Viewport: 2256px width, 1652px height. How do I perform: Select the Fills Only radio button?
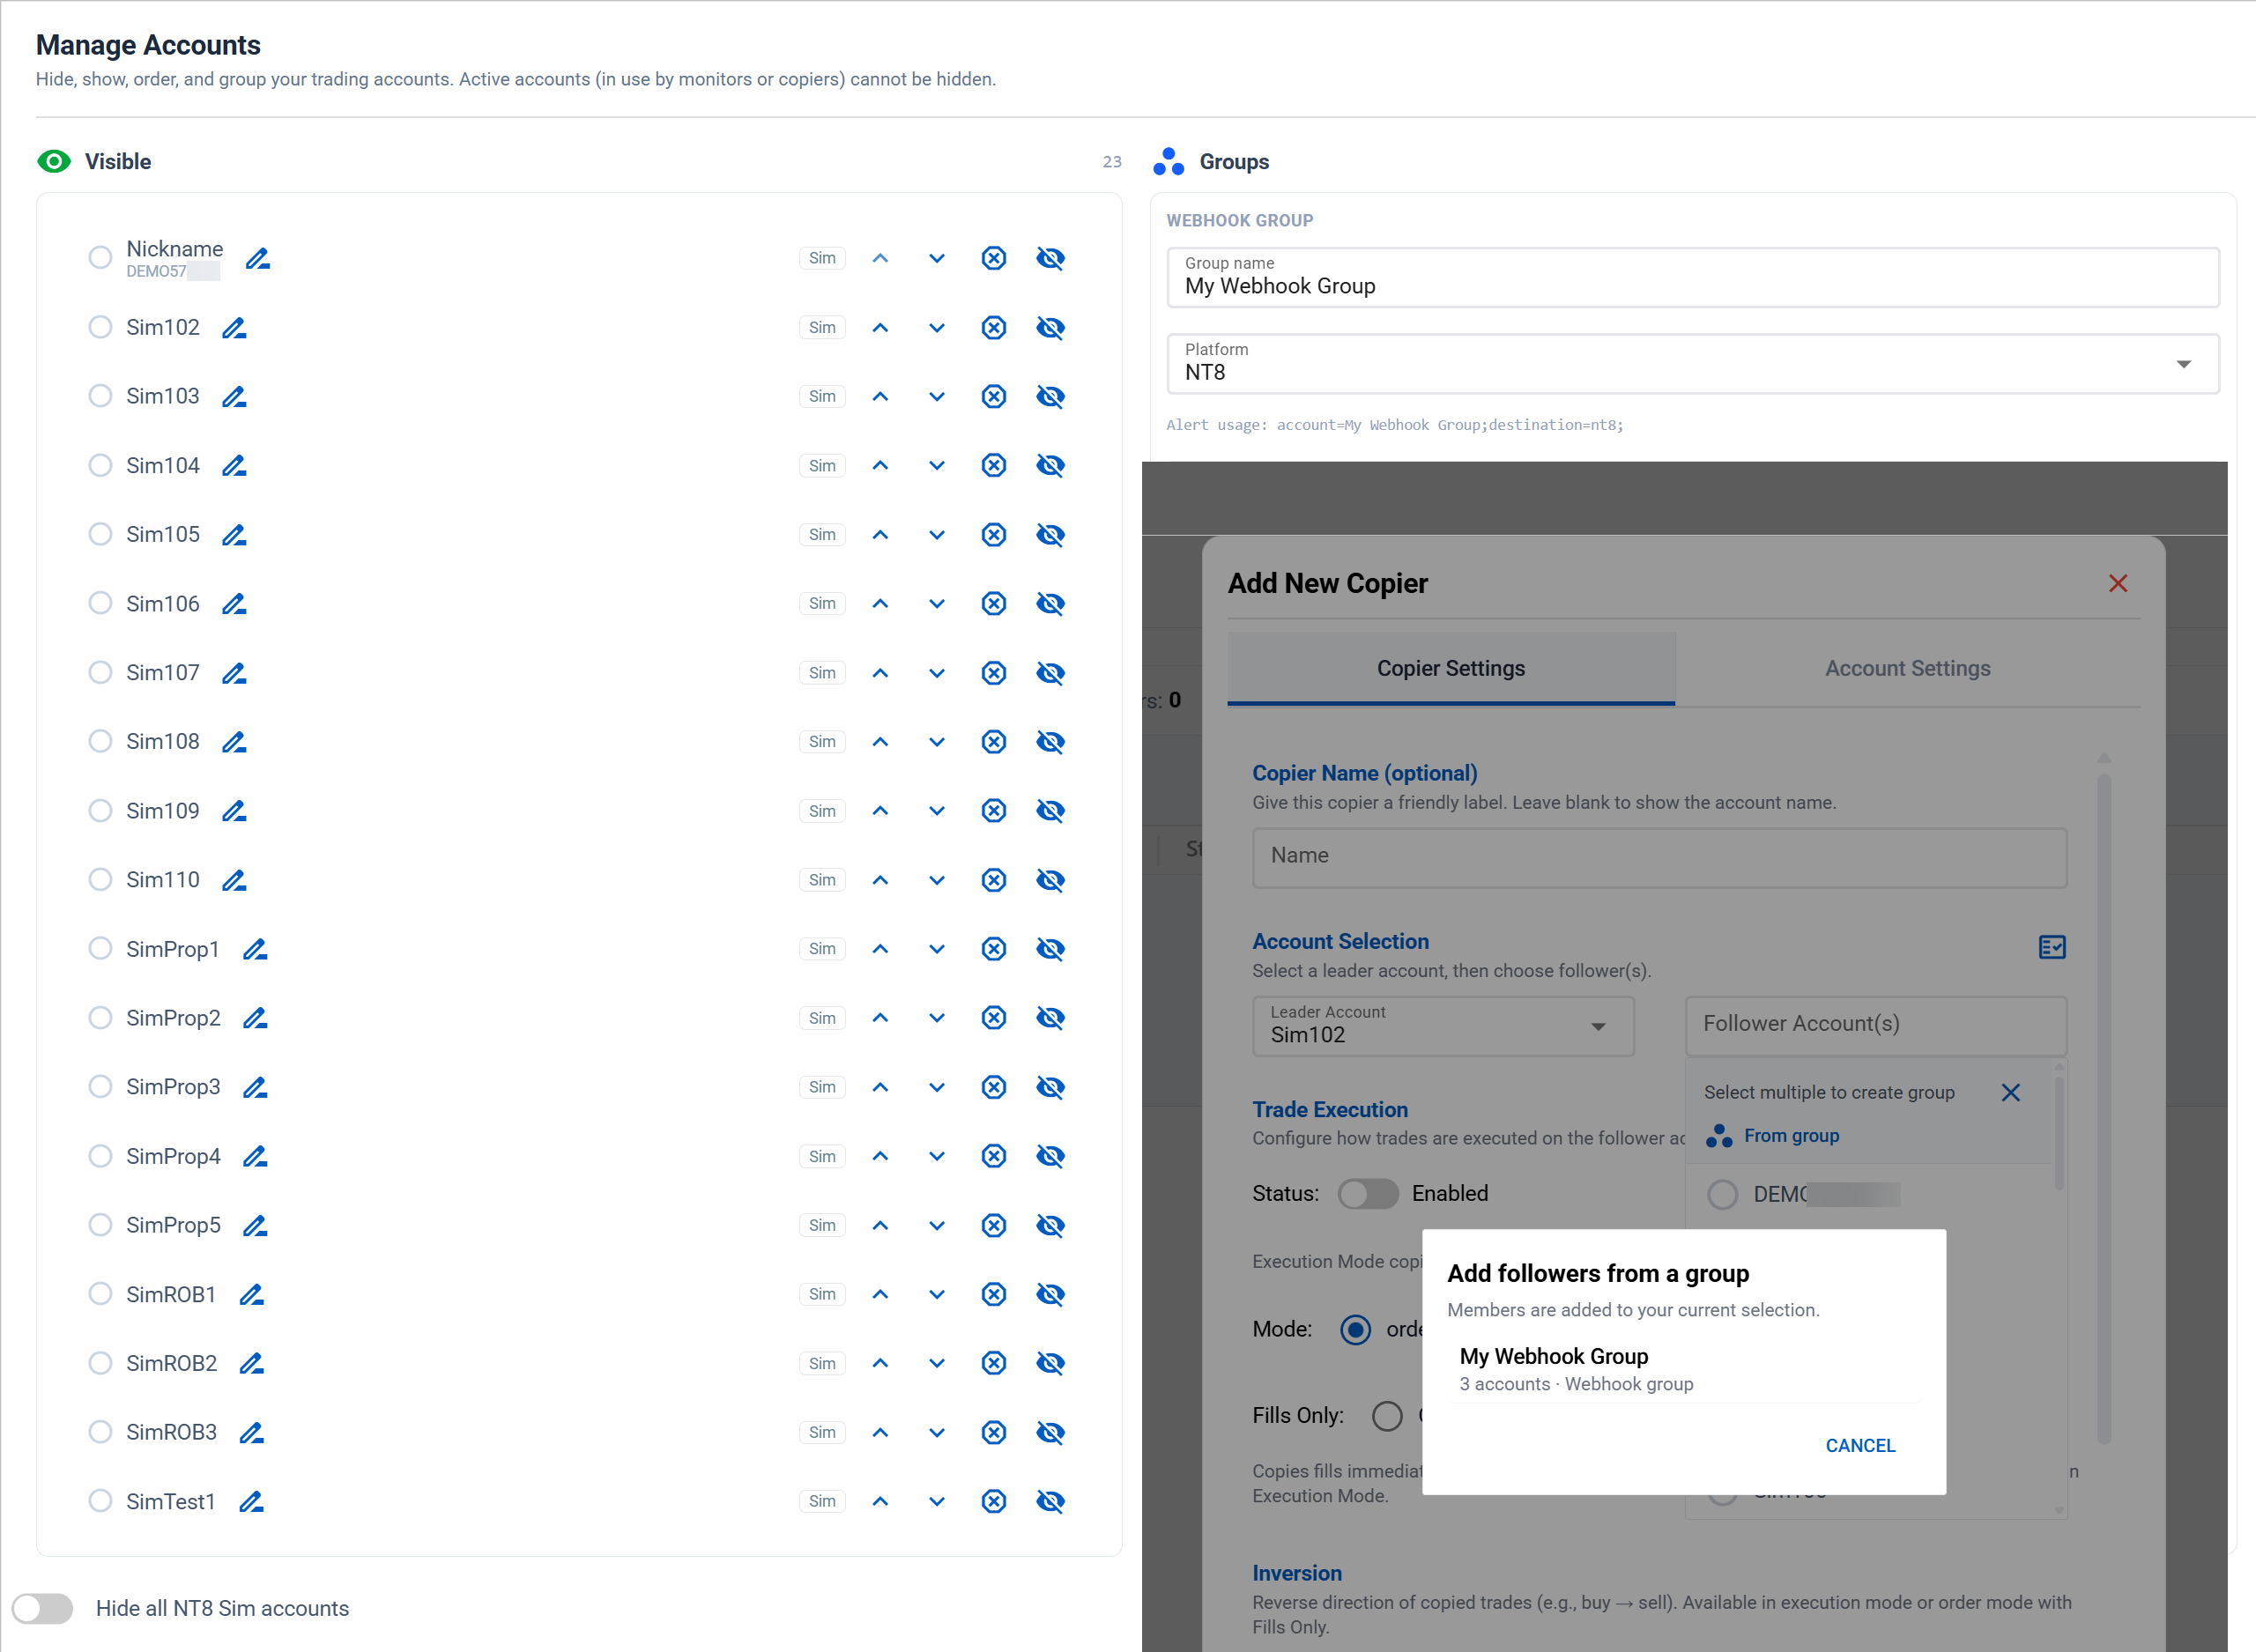[x=1387, y=1416]
